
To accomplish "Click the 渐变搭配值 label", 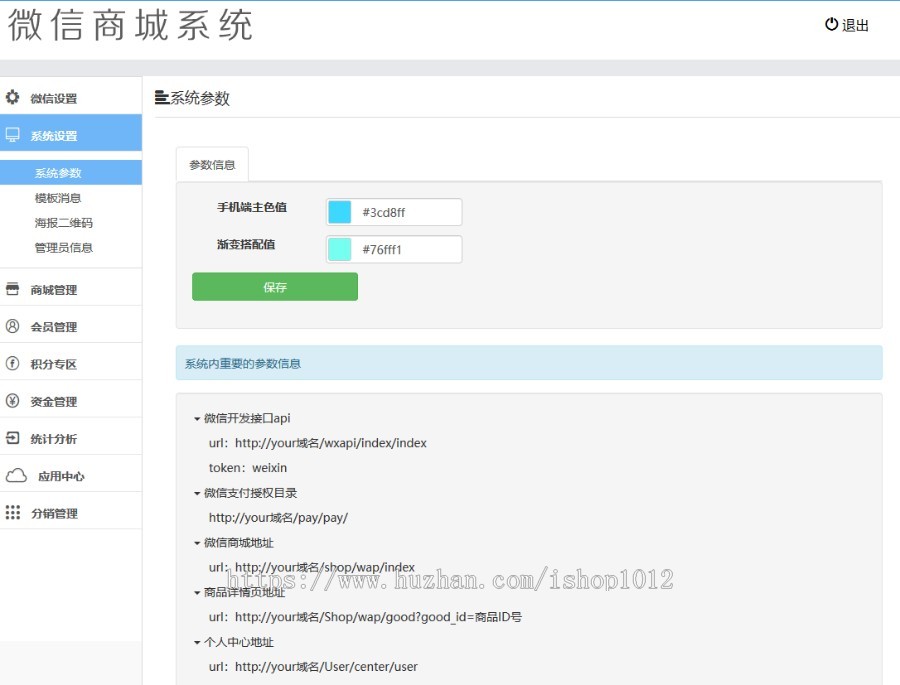I will pyautogui.click(x=246, y=244).
